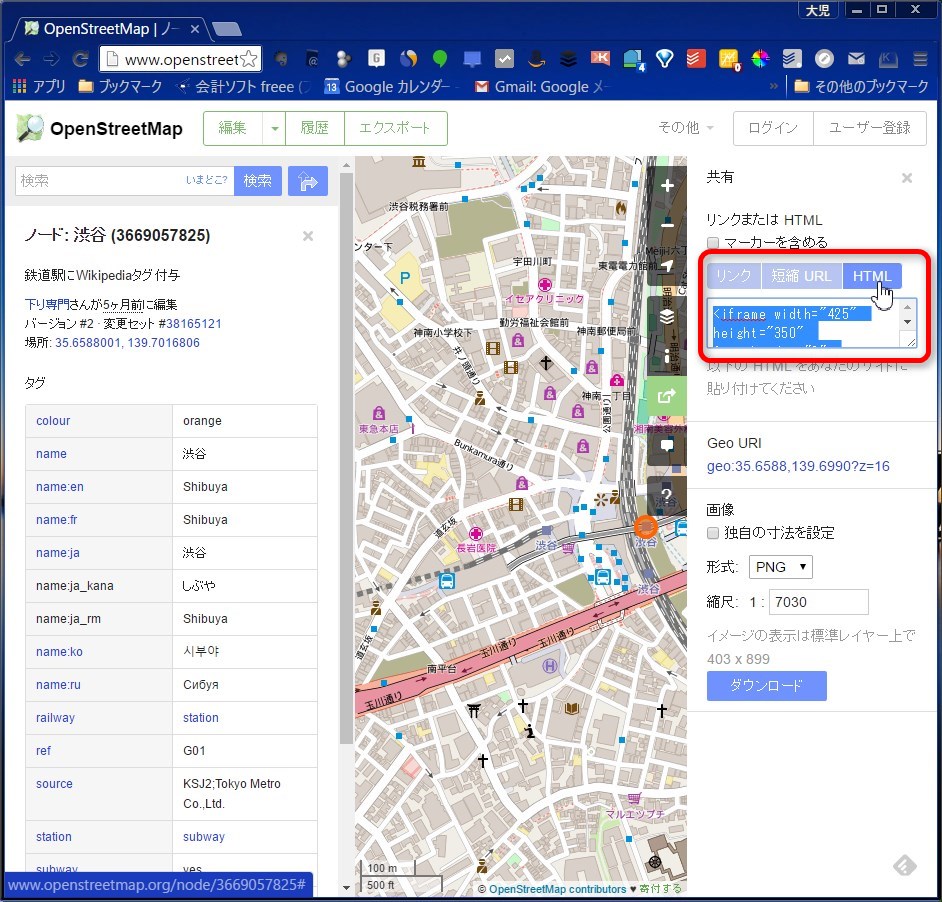Viewport: 942px width, 902px height.
Task: Show my location on the map
Action: (x=667, y=266)
